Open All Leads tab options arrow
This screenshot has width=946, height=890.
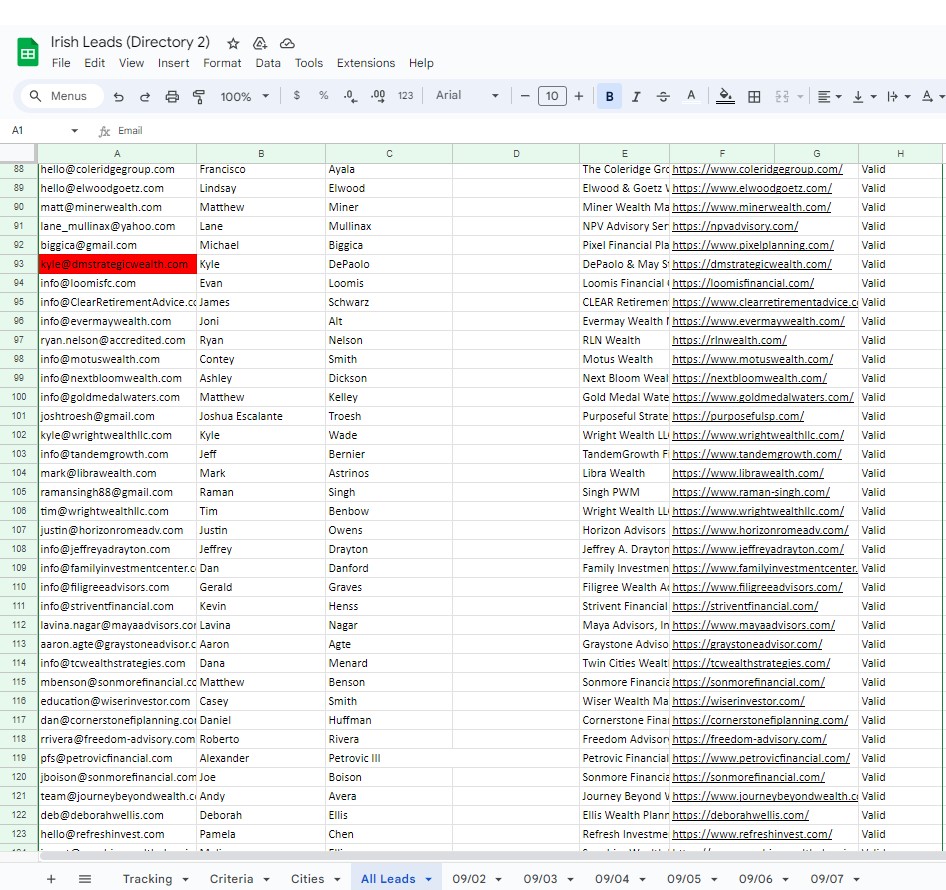tap(428, 879)
